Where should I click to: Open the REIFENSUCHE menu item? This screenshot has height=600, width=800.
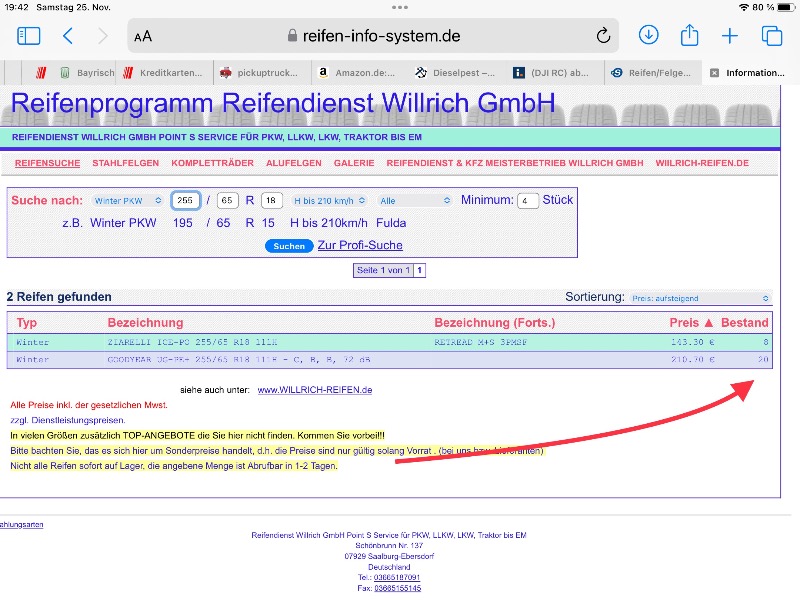coord(47,163)
